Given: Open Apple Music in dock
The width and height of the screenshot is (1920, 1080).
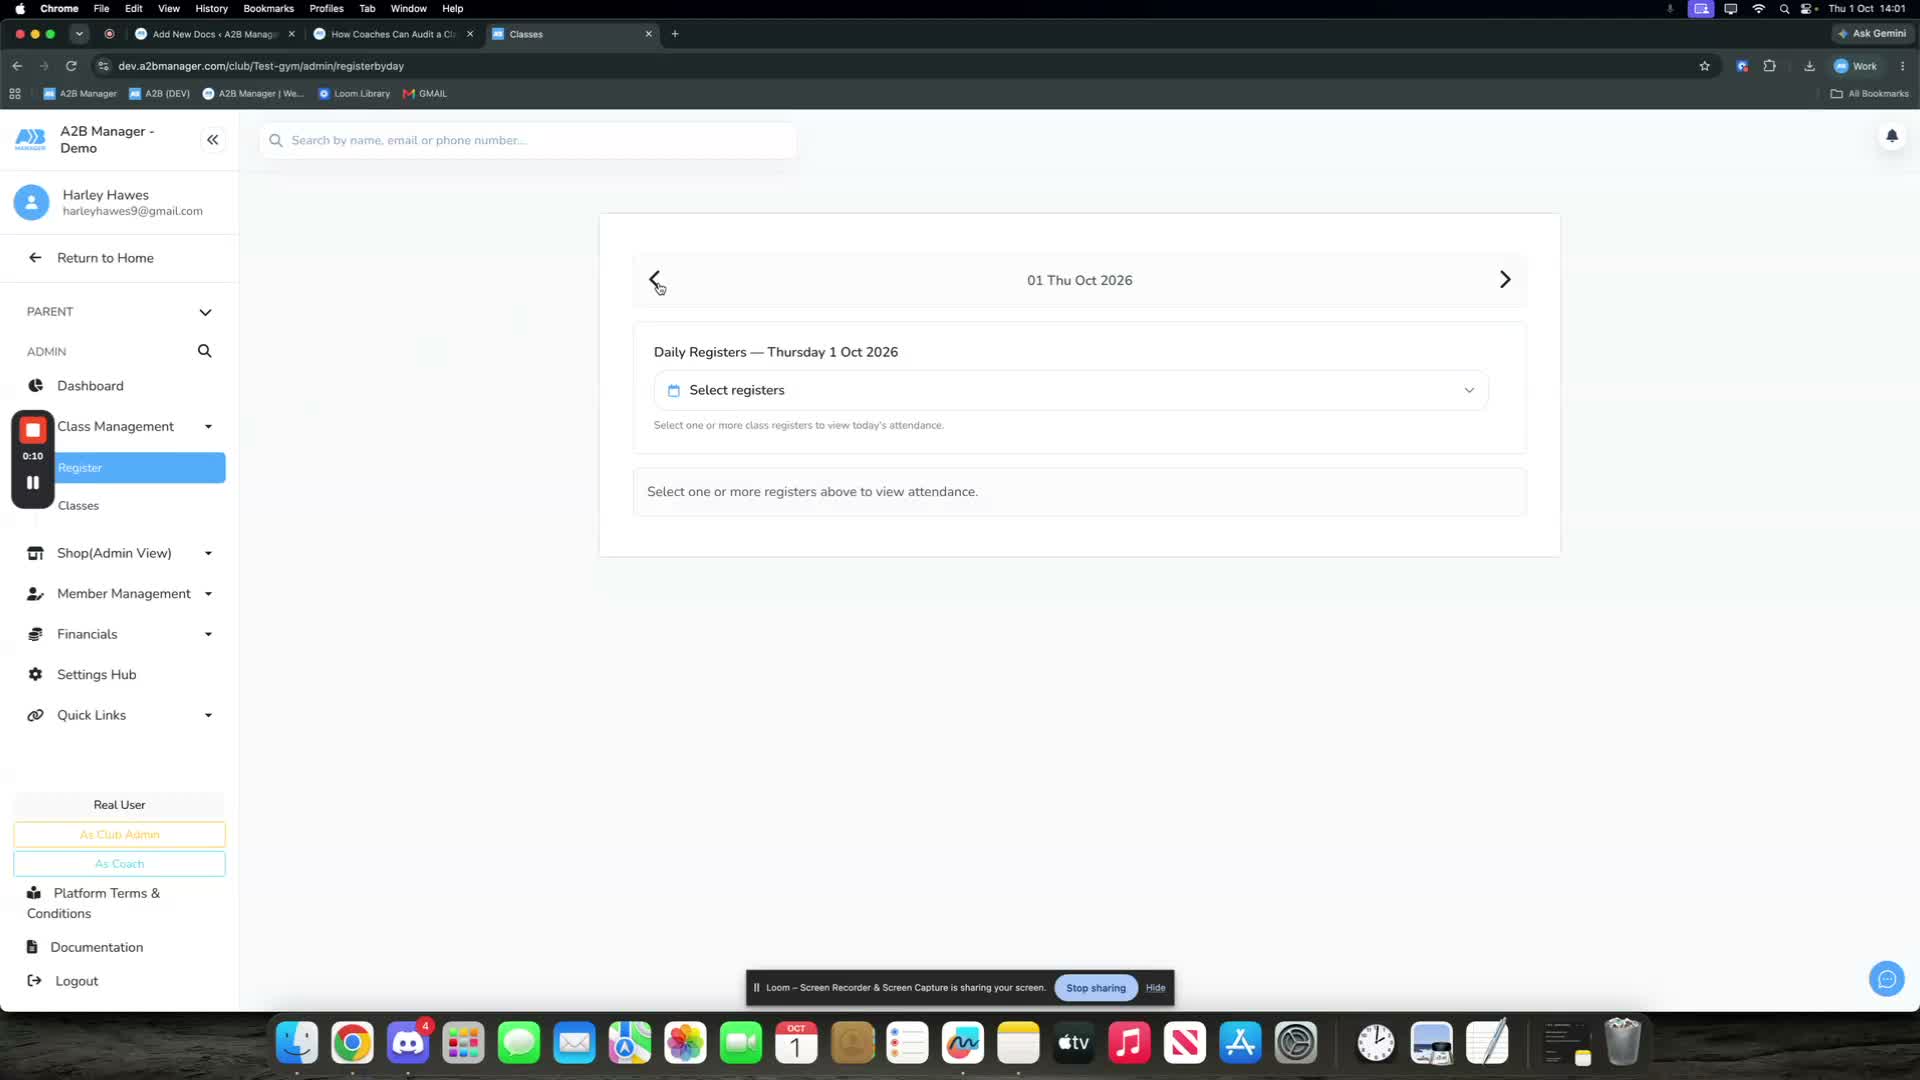Looking at the screenshot, I should click(1129, 1043).
